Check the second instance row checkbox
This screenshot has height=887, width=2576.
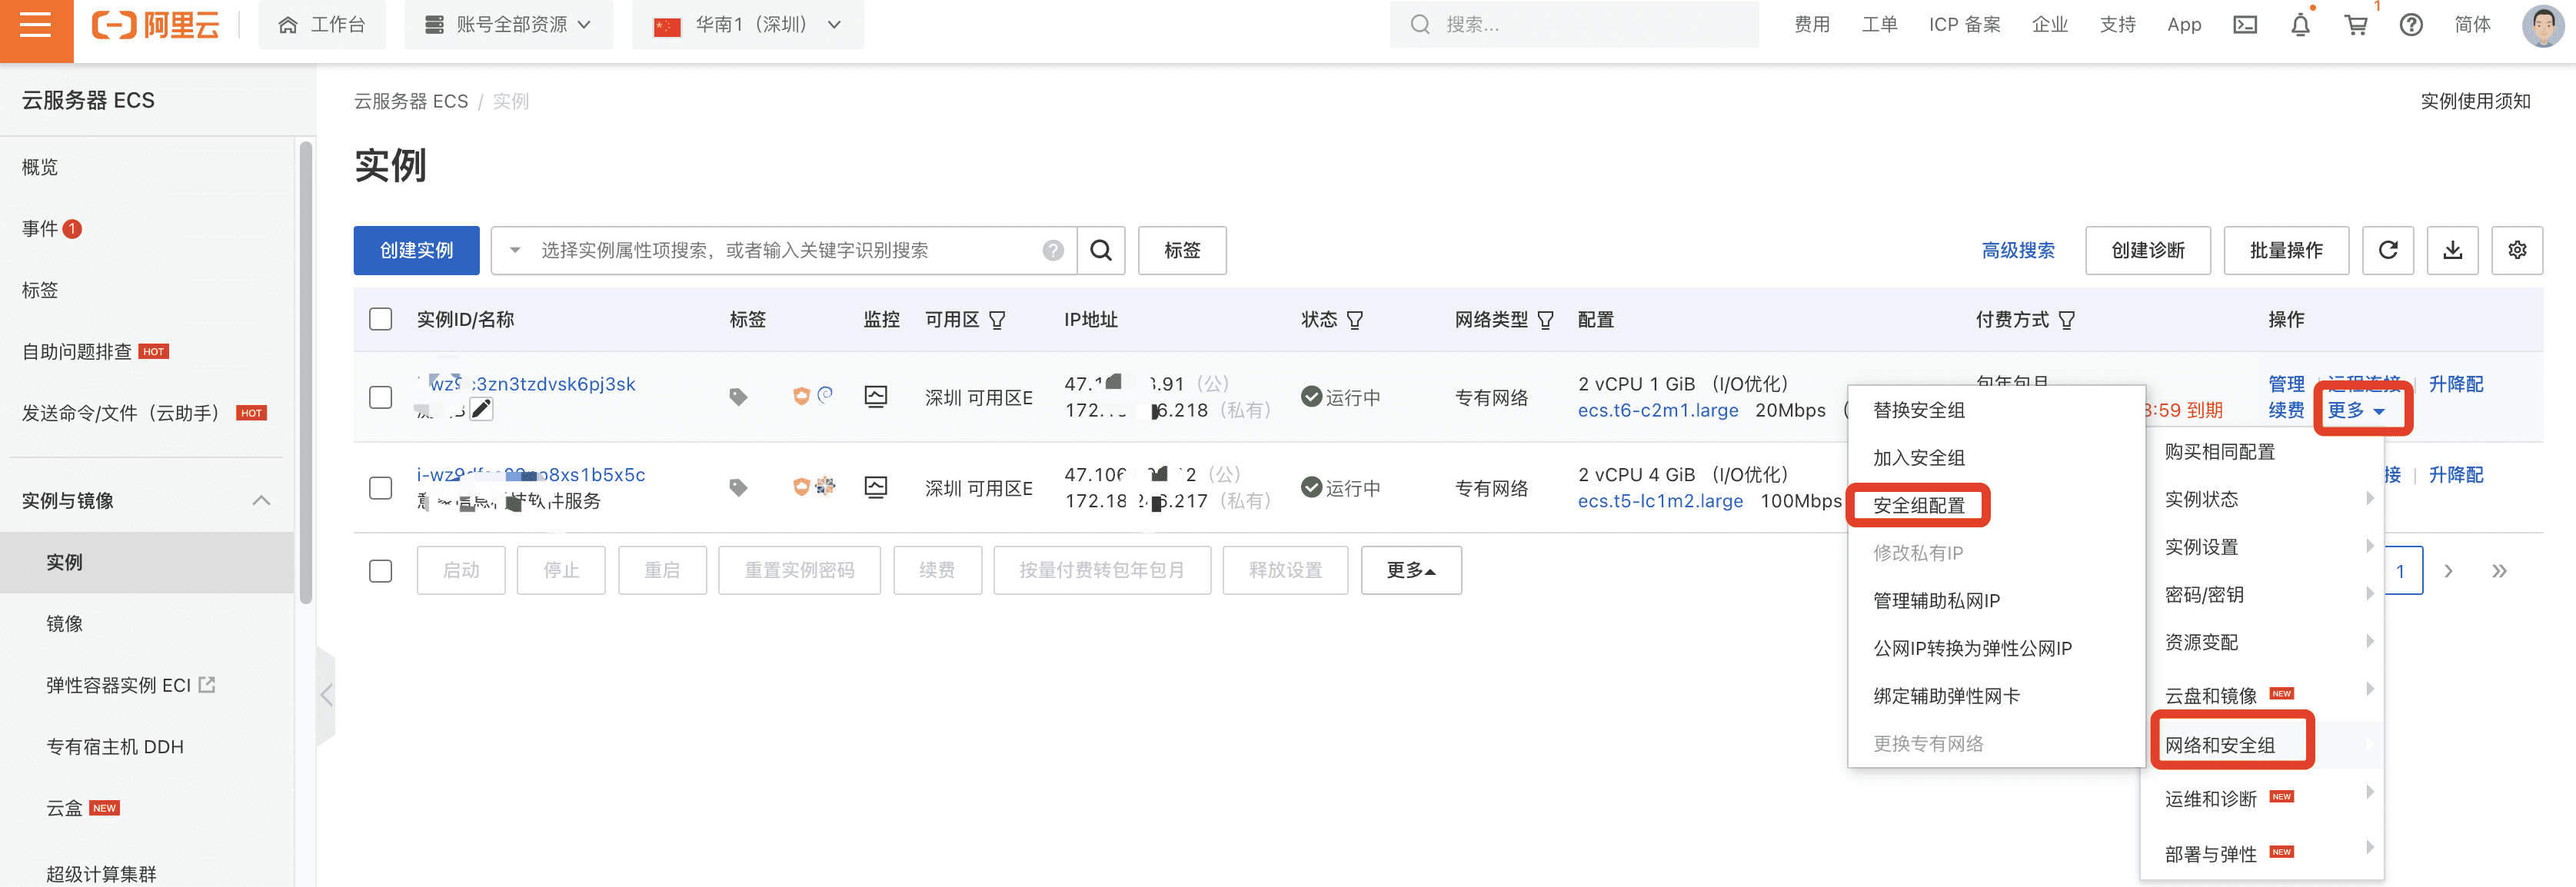[380, 488]
